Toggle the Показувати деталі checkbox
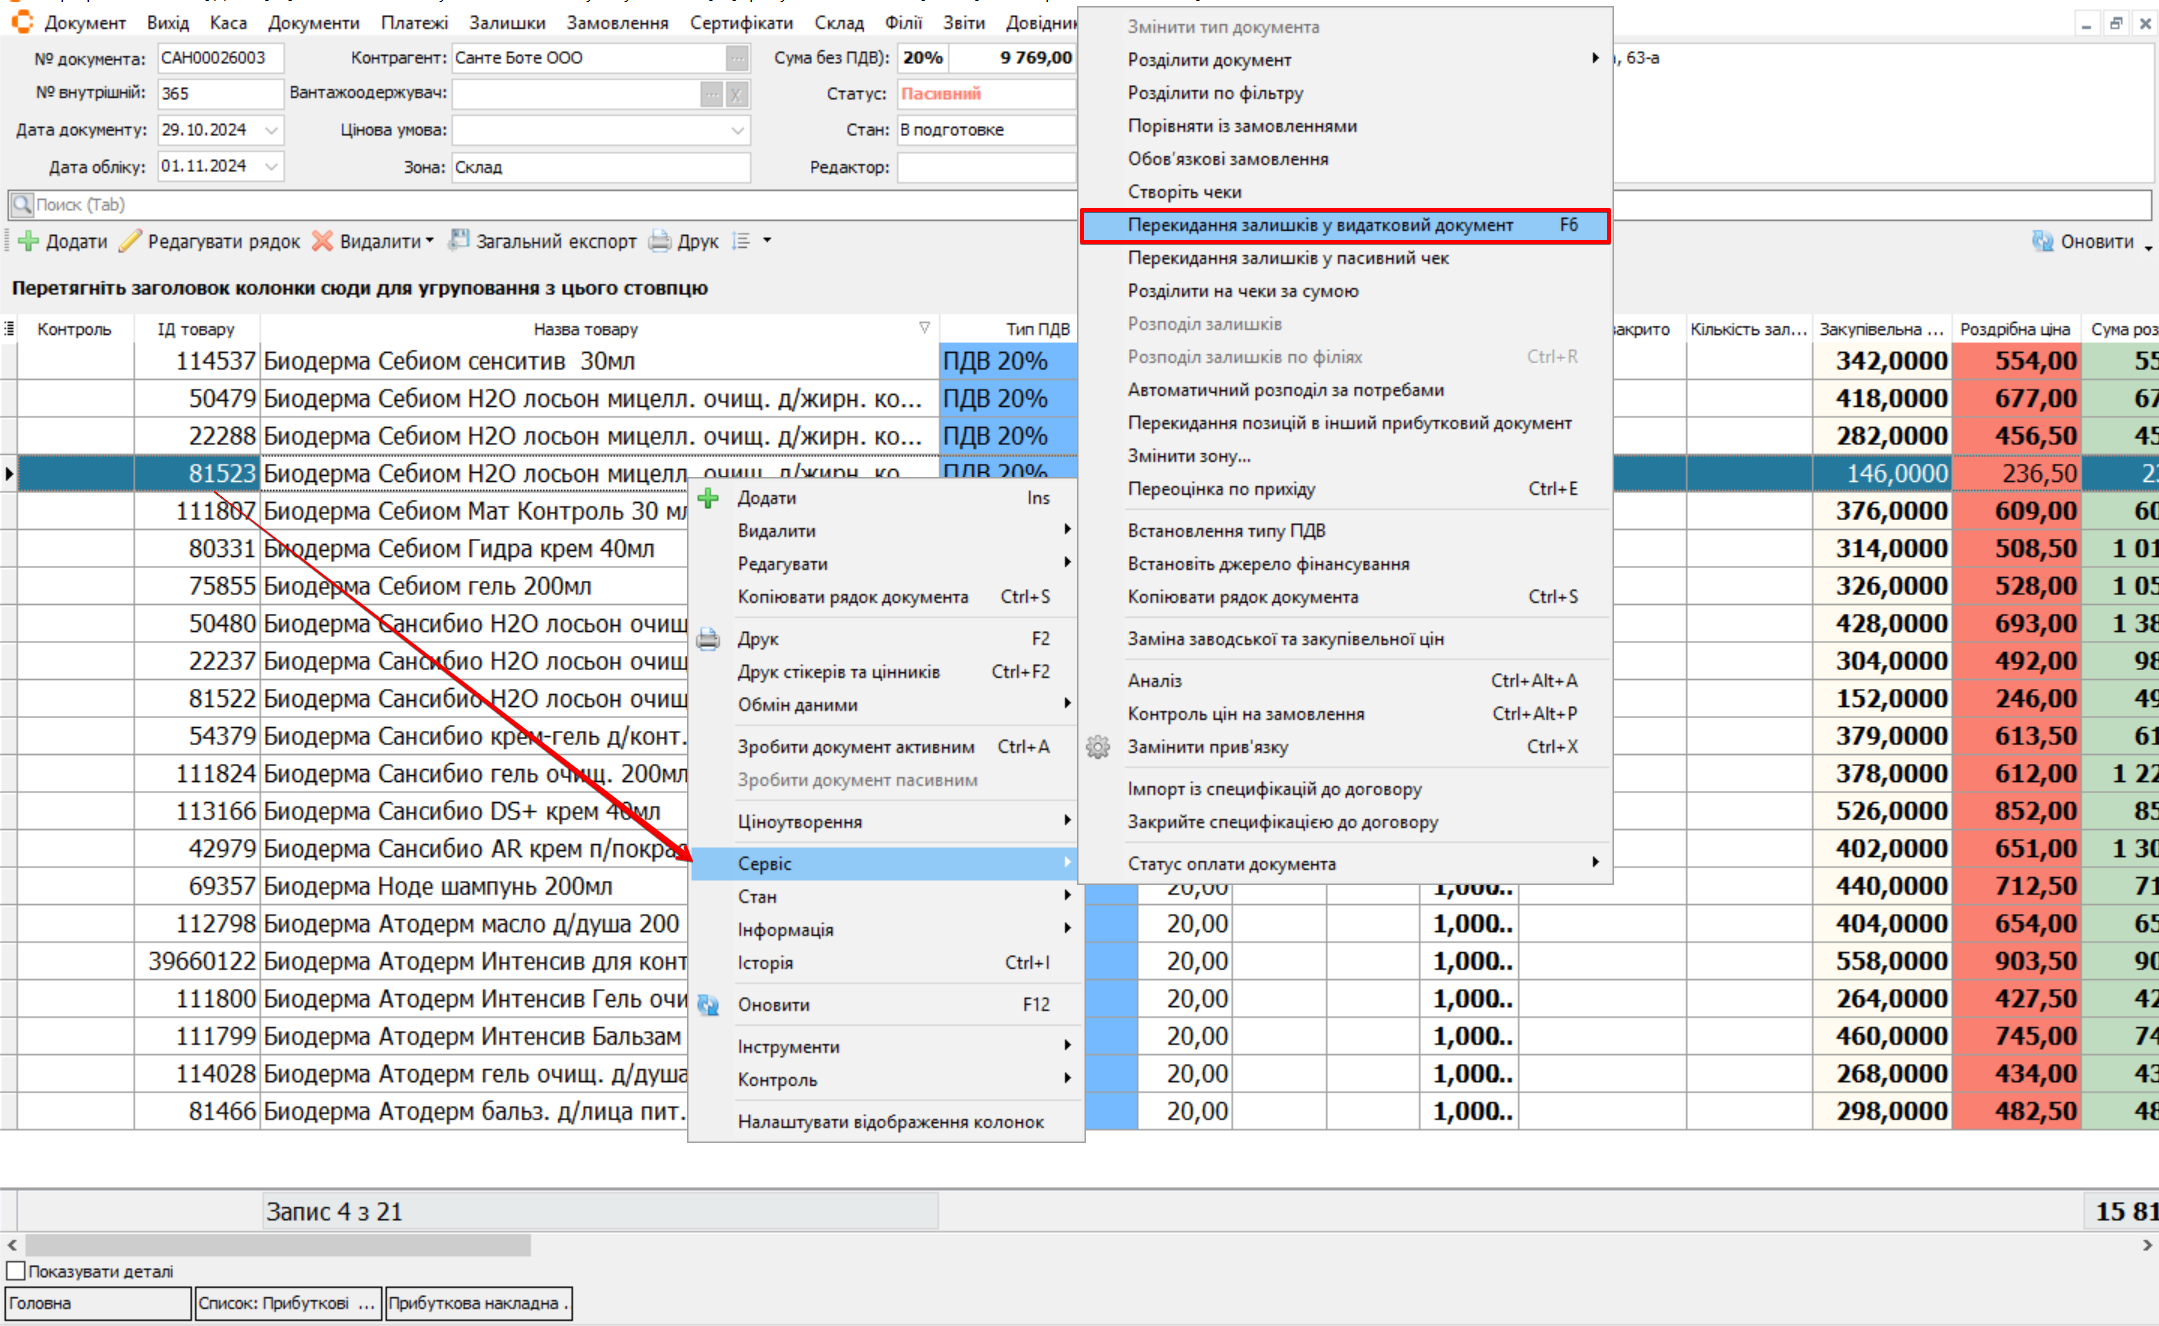The height and width of the screenshot is (1326, 2159). coord(16,1271)
